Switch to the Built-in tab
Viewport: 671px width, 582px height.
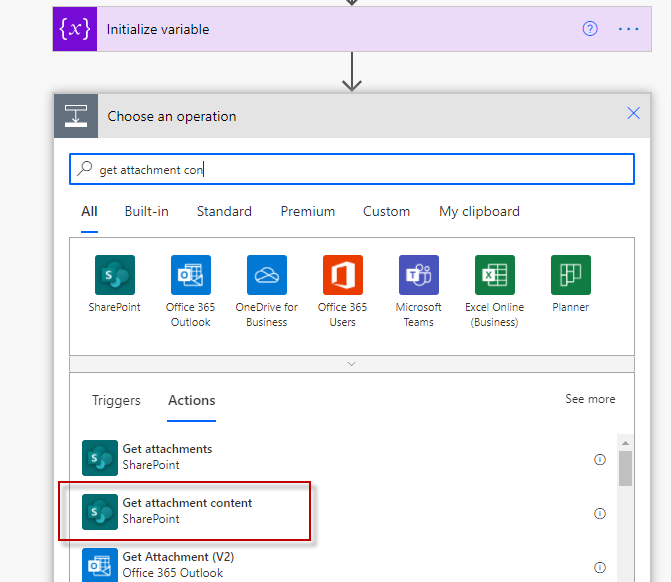(x=146, y=211)
